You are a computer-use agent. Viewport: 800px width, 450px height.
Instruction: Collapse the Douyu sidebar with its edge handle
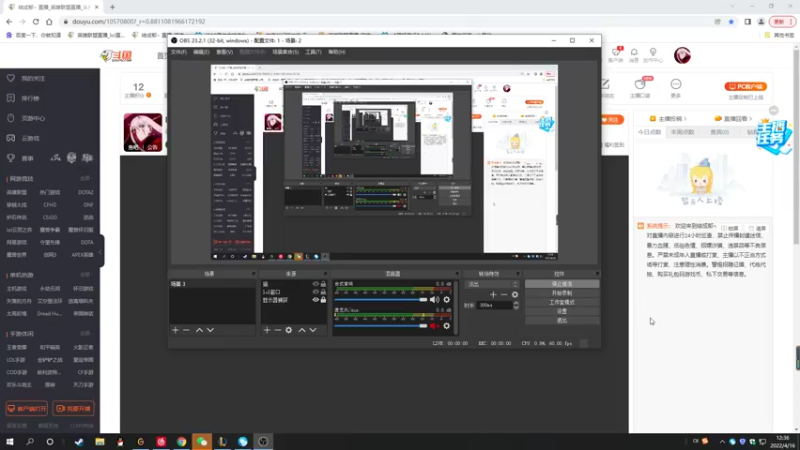pyautogui.click(x=101, y=251)
